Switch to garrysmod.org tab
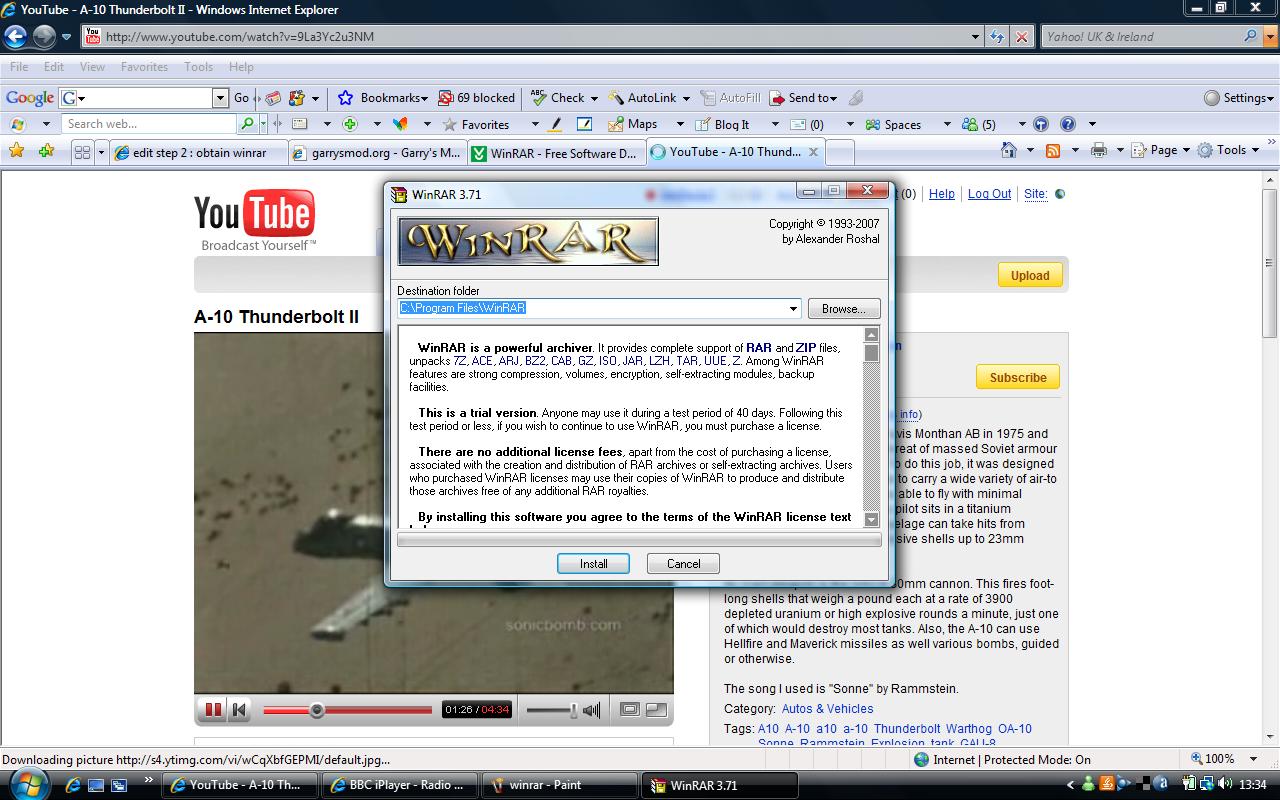This screenshot has width=1280, height=800. click(377, 153)
